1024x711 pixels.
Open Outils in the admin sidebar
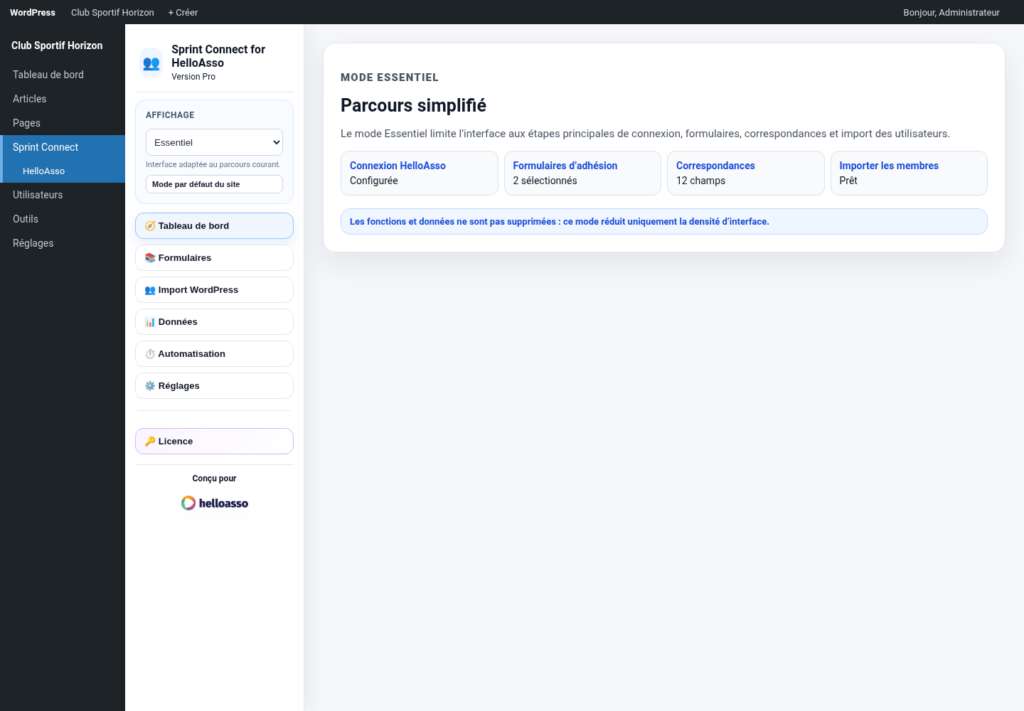click(62, 219)
